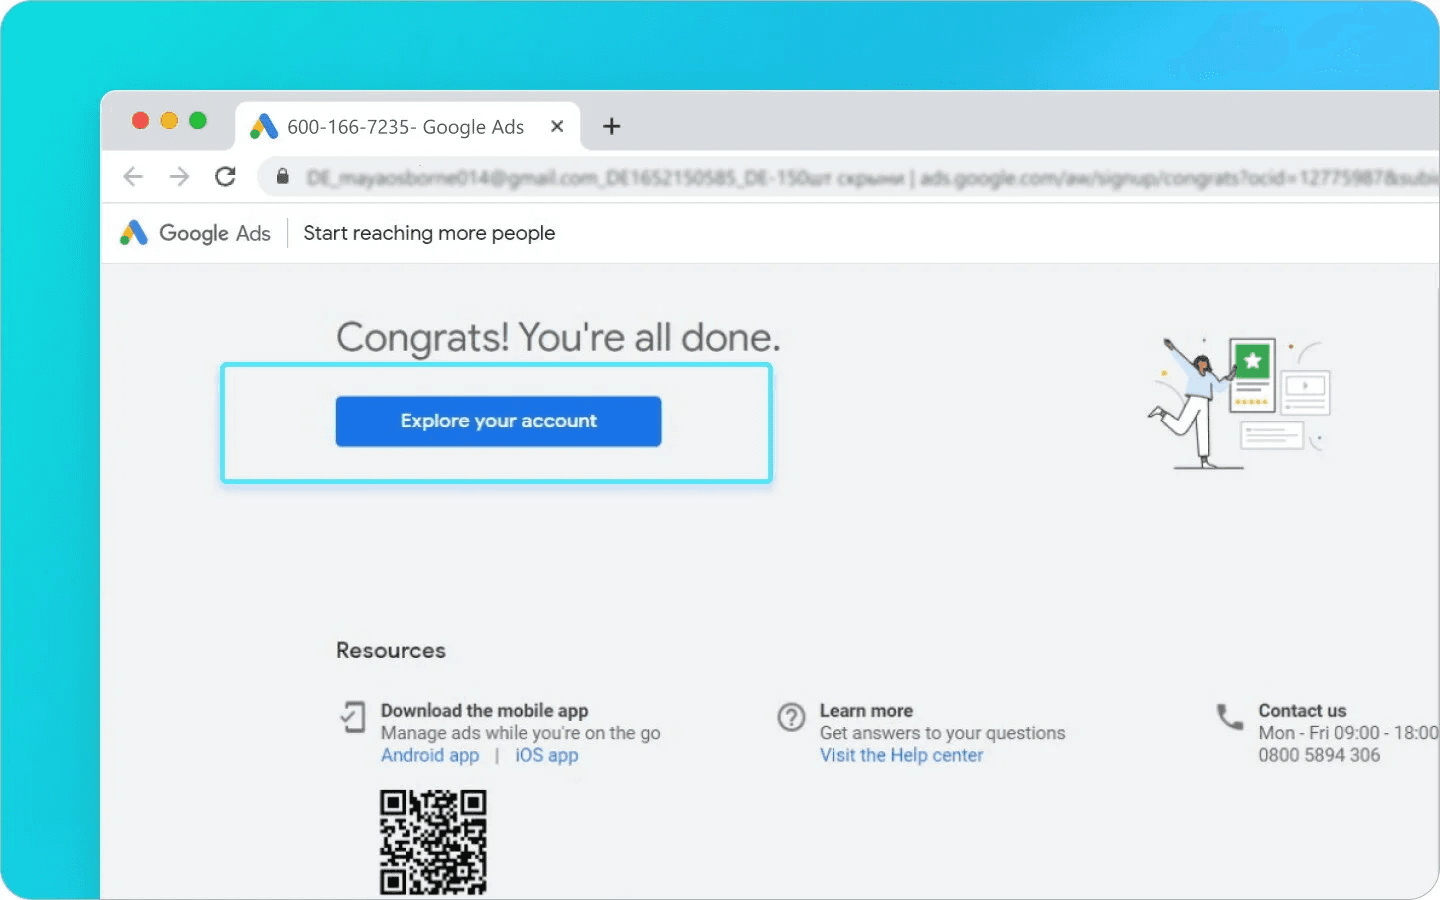Select the 600-166-7235 Google Ads tab

pos(408,126)
